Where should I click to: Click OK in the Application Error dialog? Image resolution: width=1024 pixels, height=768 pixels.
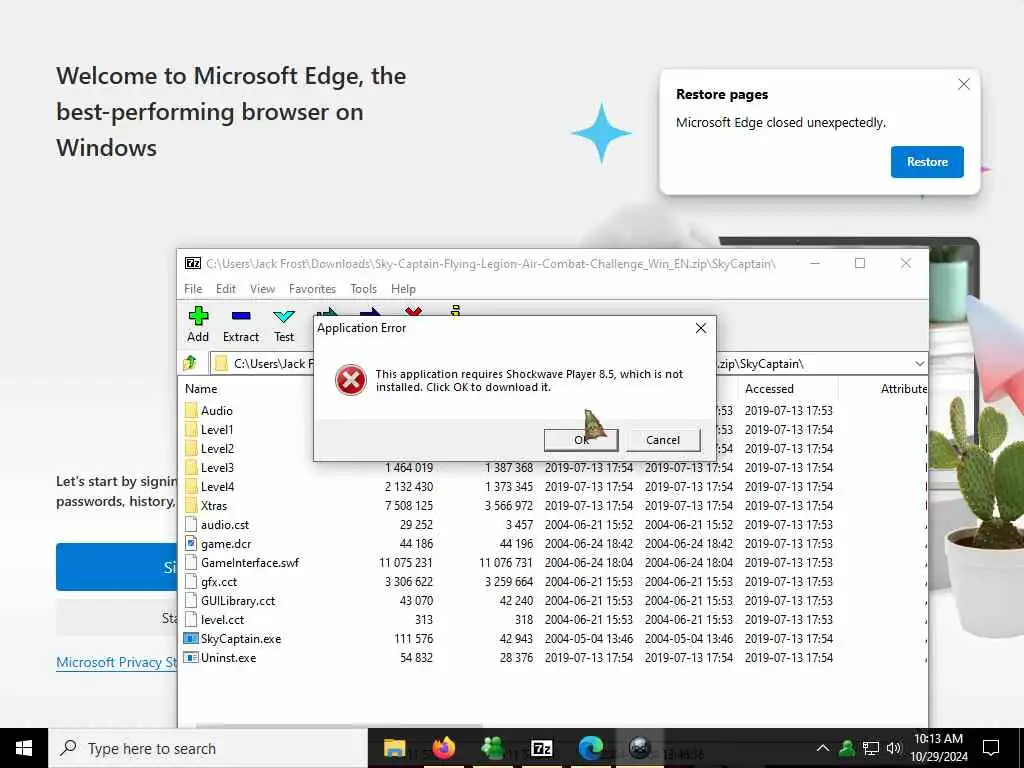(581, 440)
